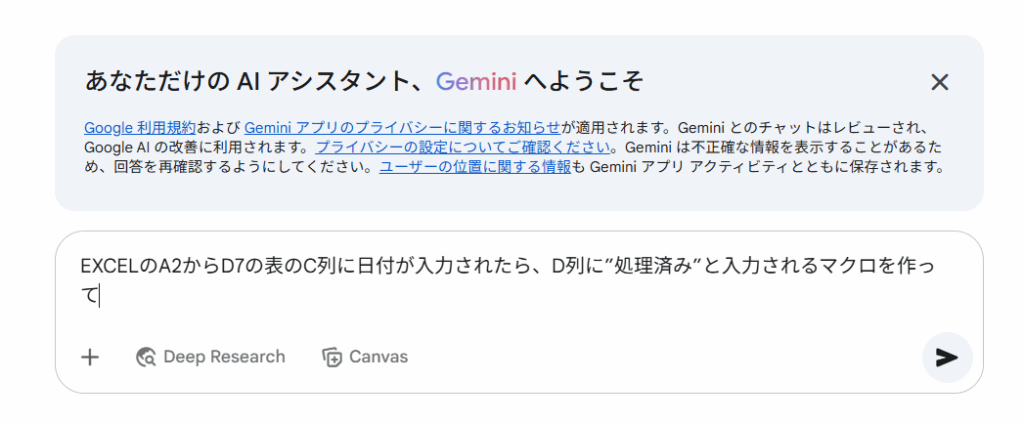
Task: Open the plus attachment menu
Action: [x=89, y=357]
